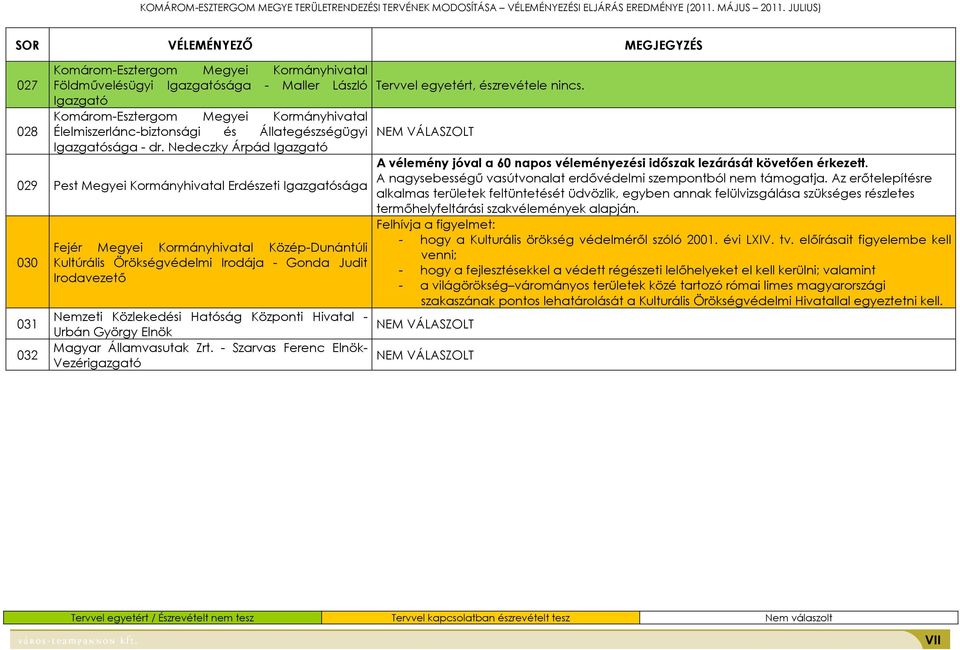Image resolution: width=960 pixels, height=650 pixels.
Task: Click the SOR column header
Action: click(28, 45)
